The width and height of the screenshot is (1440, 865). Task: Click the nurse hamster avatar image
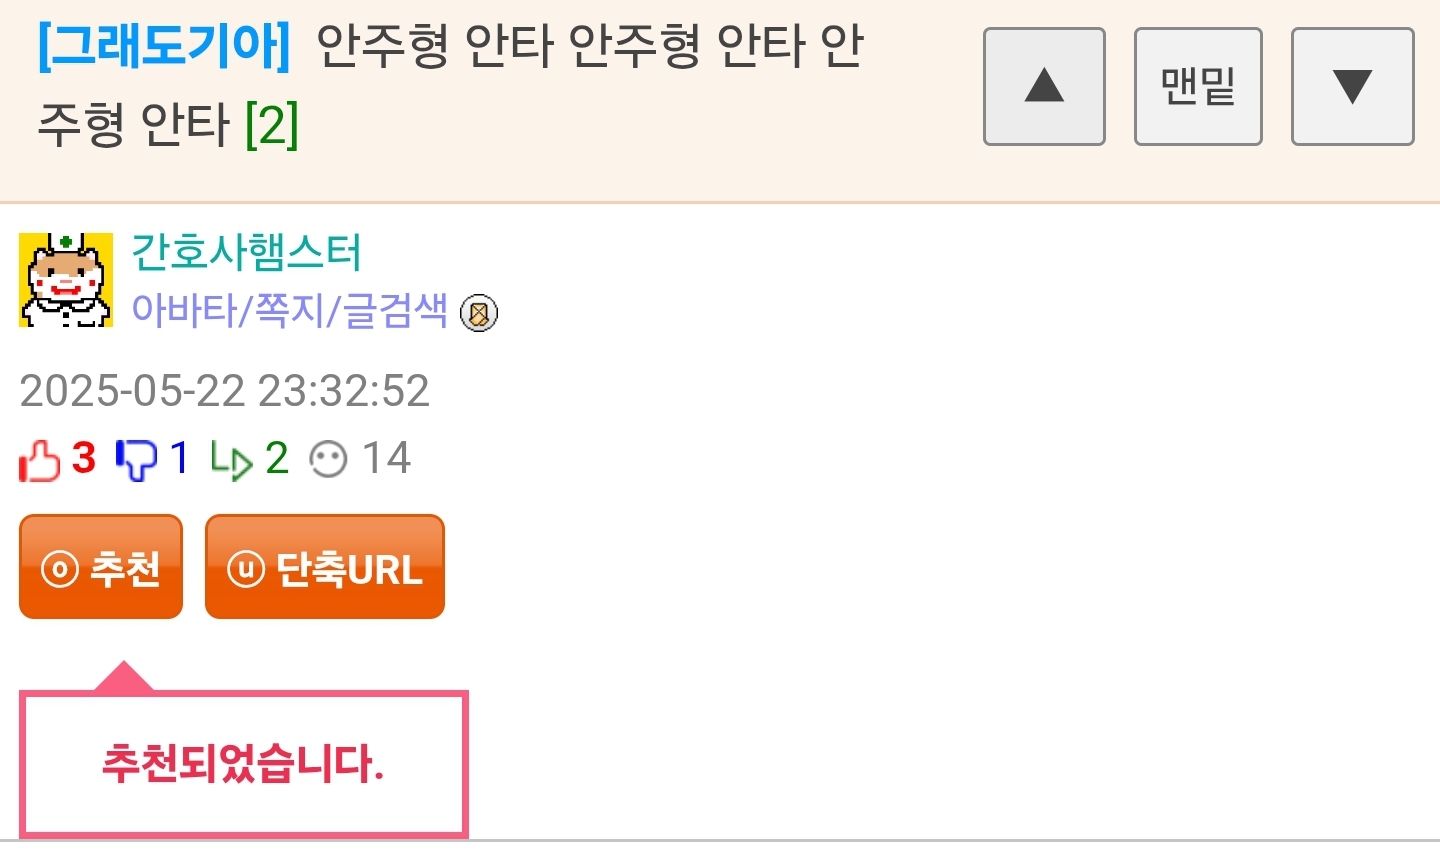[66, 280]
